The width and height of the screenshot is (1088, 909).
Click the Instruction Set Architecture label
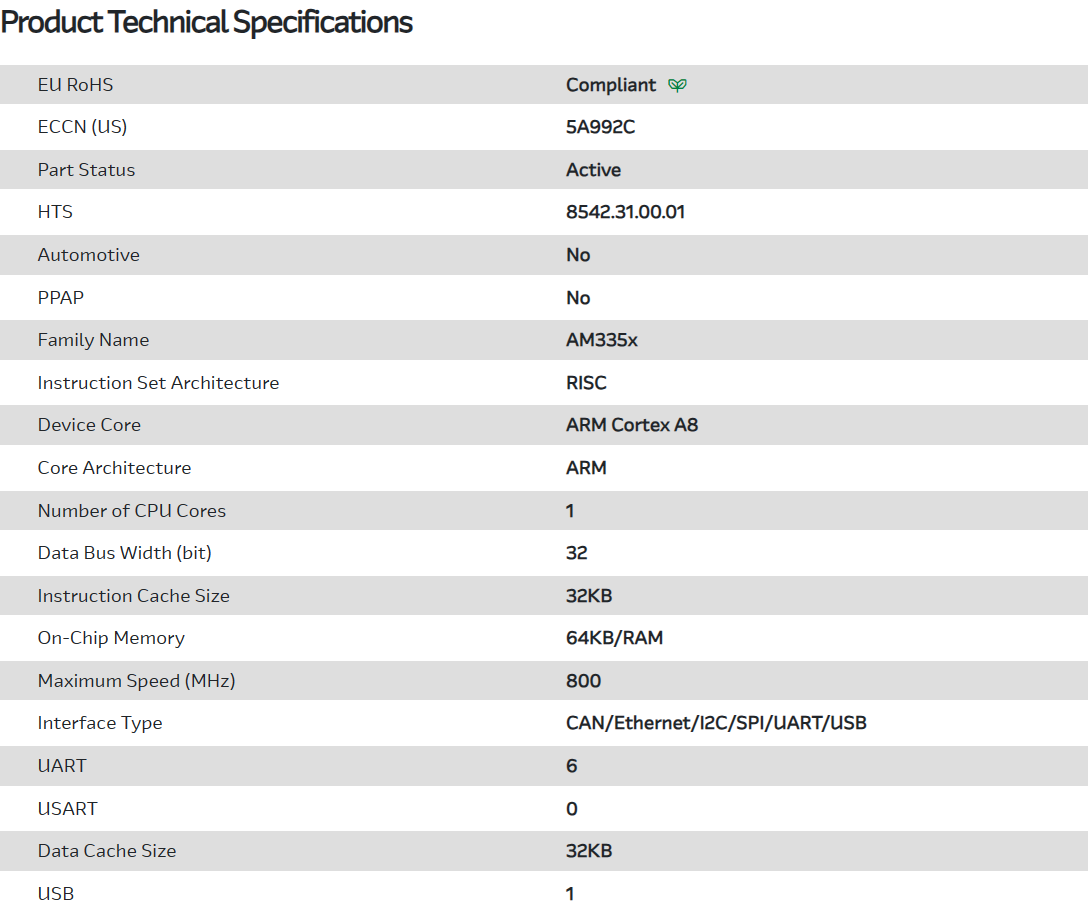(158, 383)
